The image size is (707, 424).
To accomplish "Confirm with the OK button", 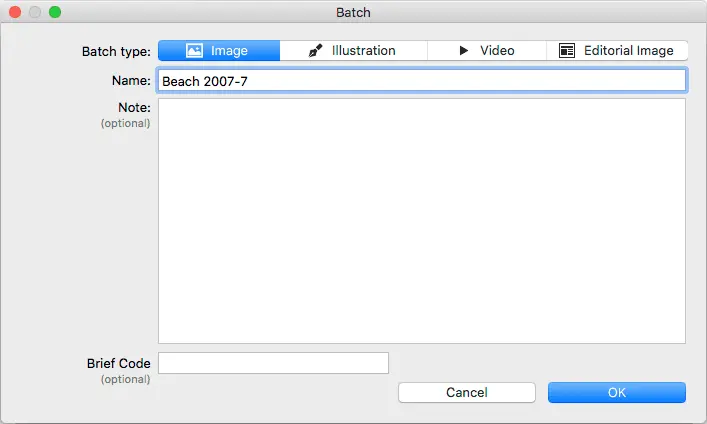I will tap(617, 392).
